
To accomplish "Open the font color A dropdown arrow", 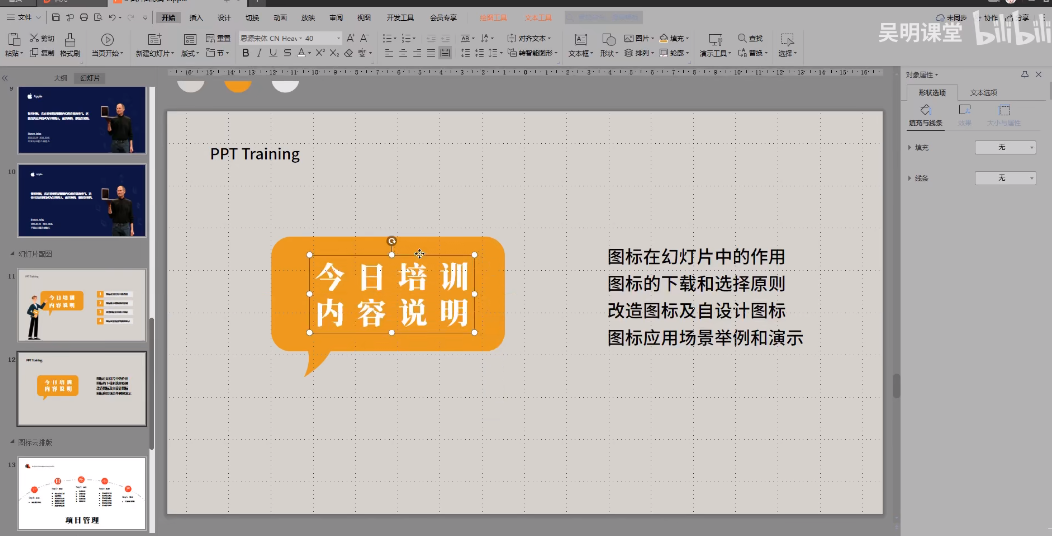I will [309, 53].
